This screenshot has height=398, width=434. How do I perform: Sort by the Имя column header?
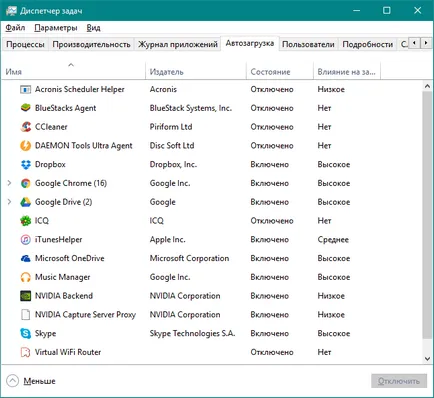(73, 71)
